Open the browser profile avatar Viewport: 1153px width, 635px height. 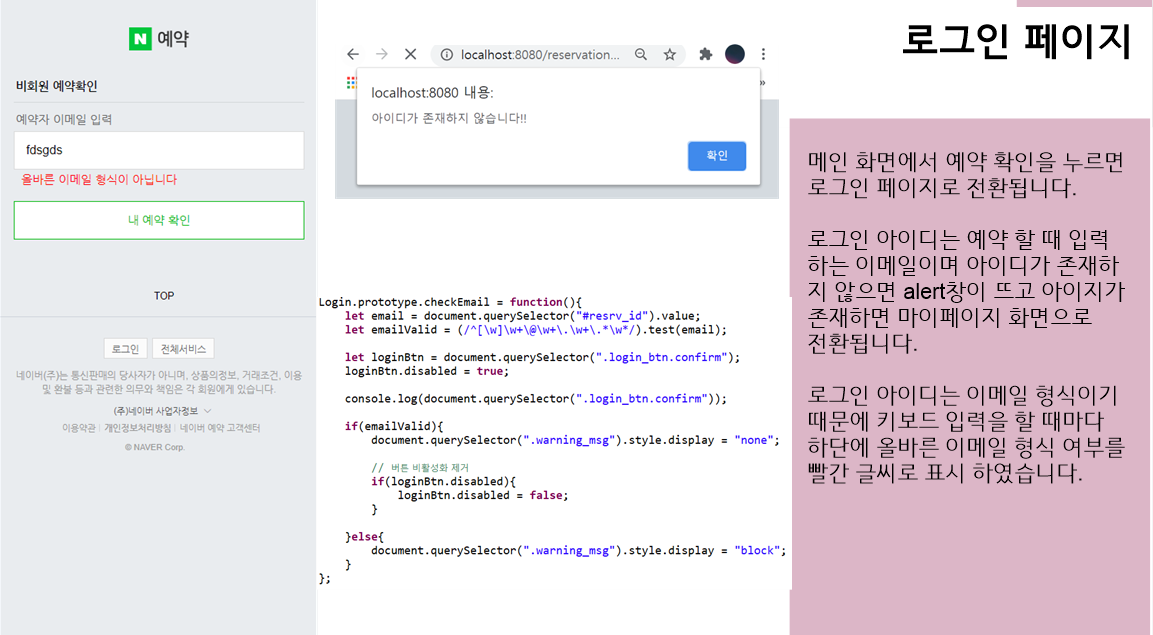[735, 54]
